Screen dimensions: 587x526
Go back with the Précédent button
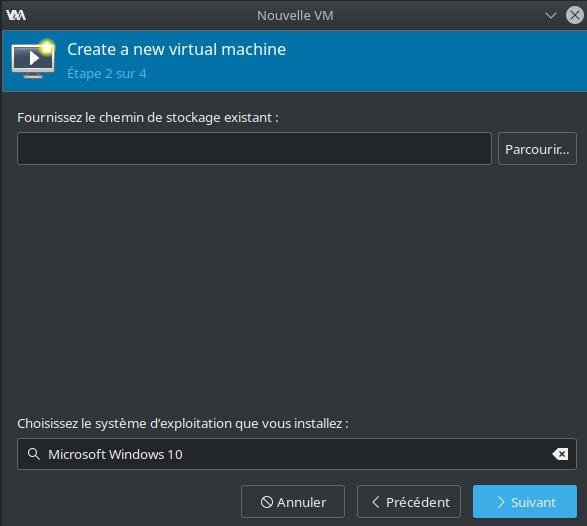coord(409,501)
